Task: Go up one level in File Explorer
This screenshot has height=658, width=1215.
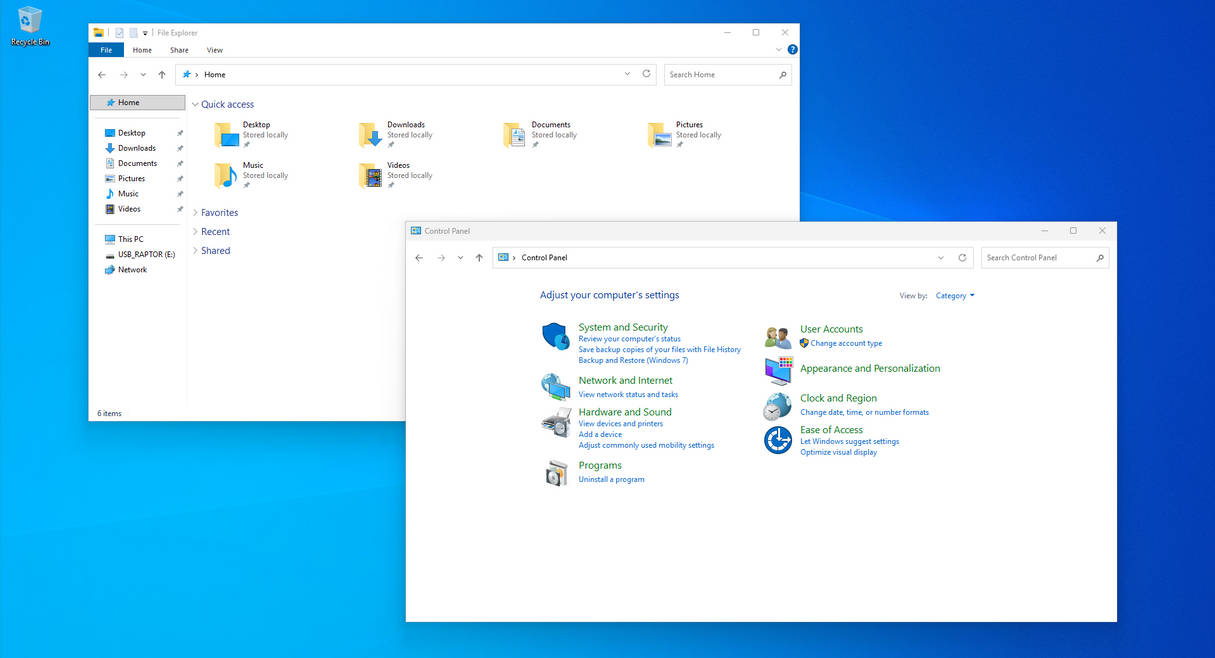Action: pos(162,75)
